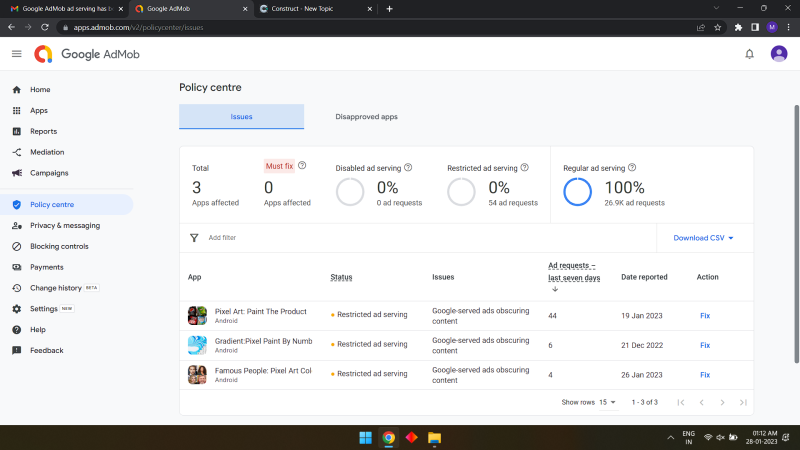
Task: Open Gradient:Pixel Paint By Numb app
Action: [x=263, y=341]
